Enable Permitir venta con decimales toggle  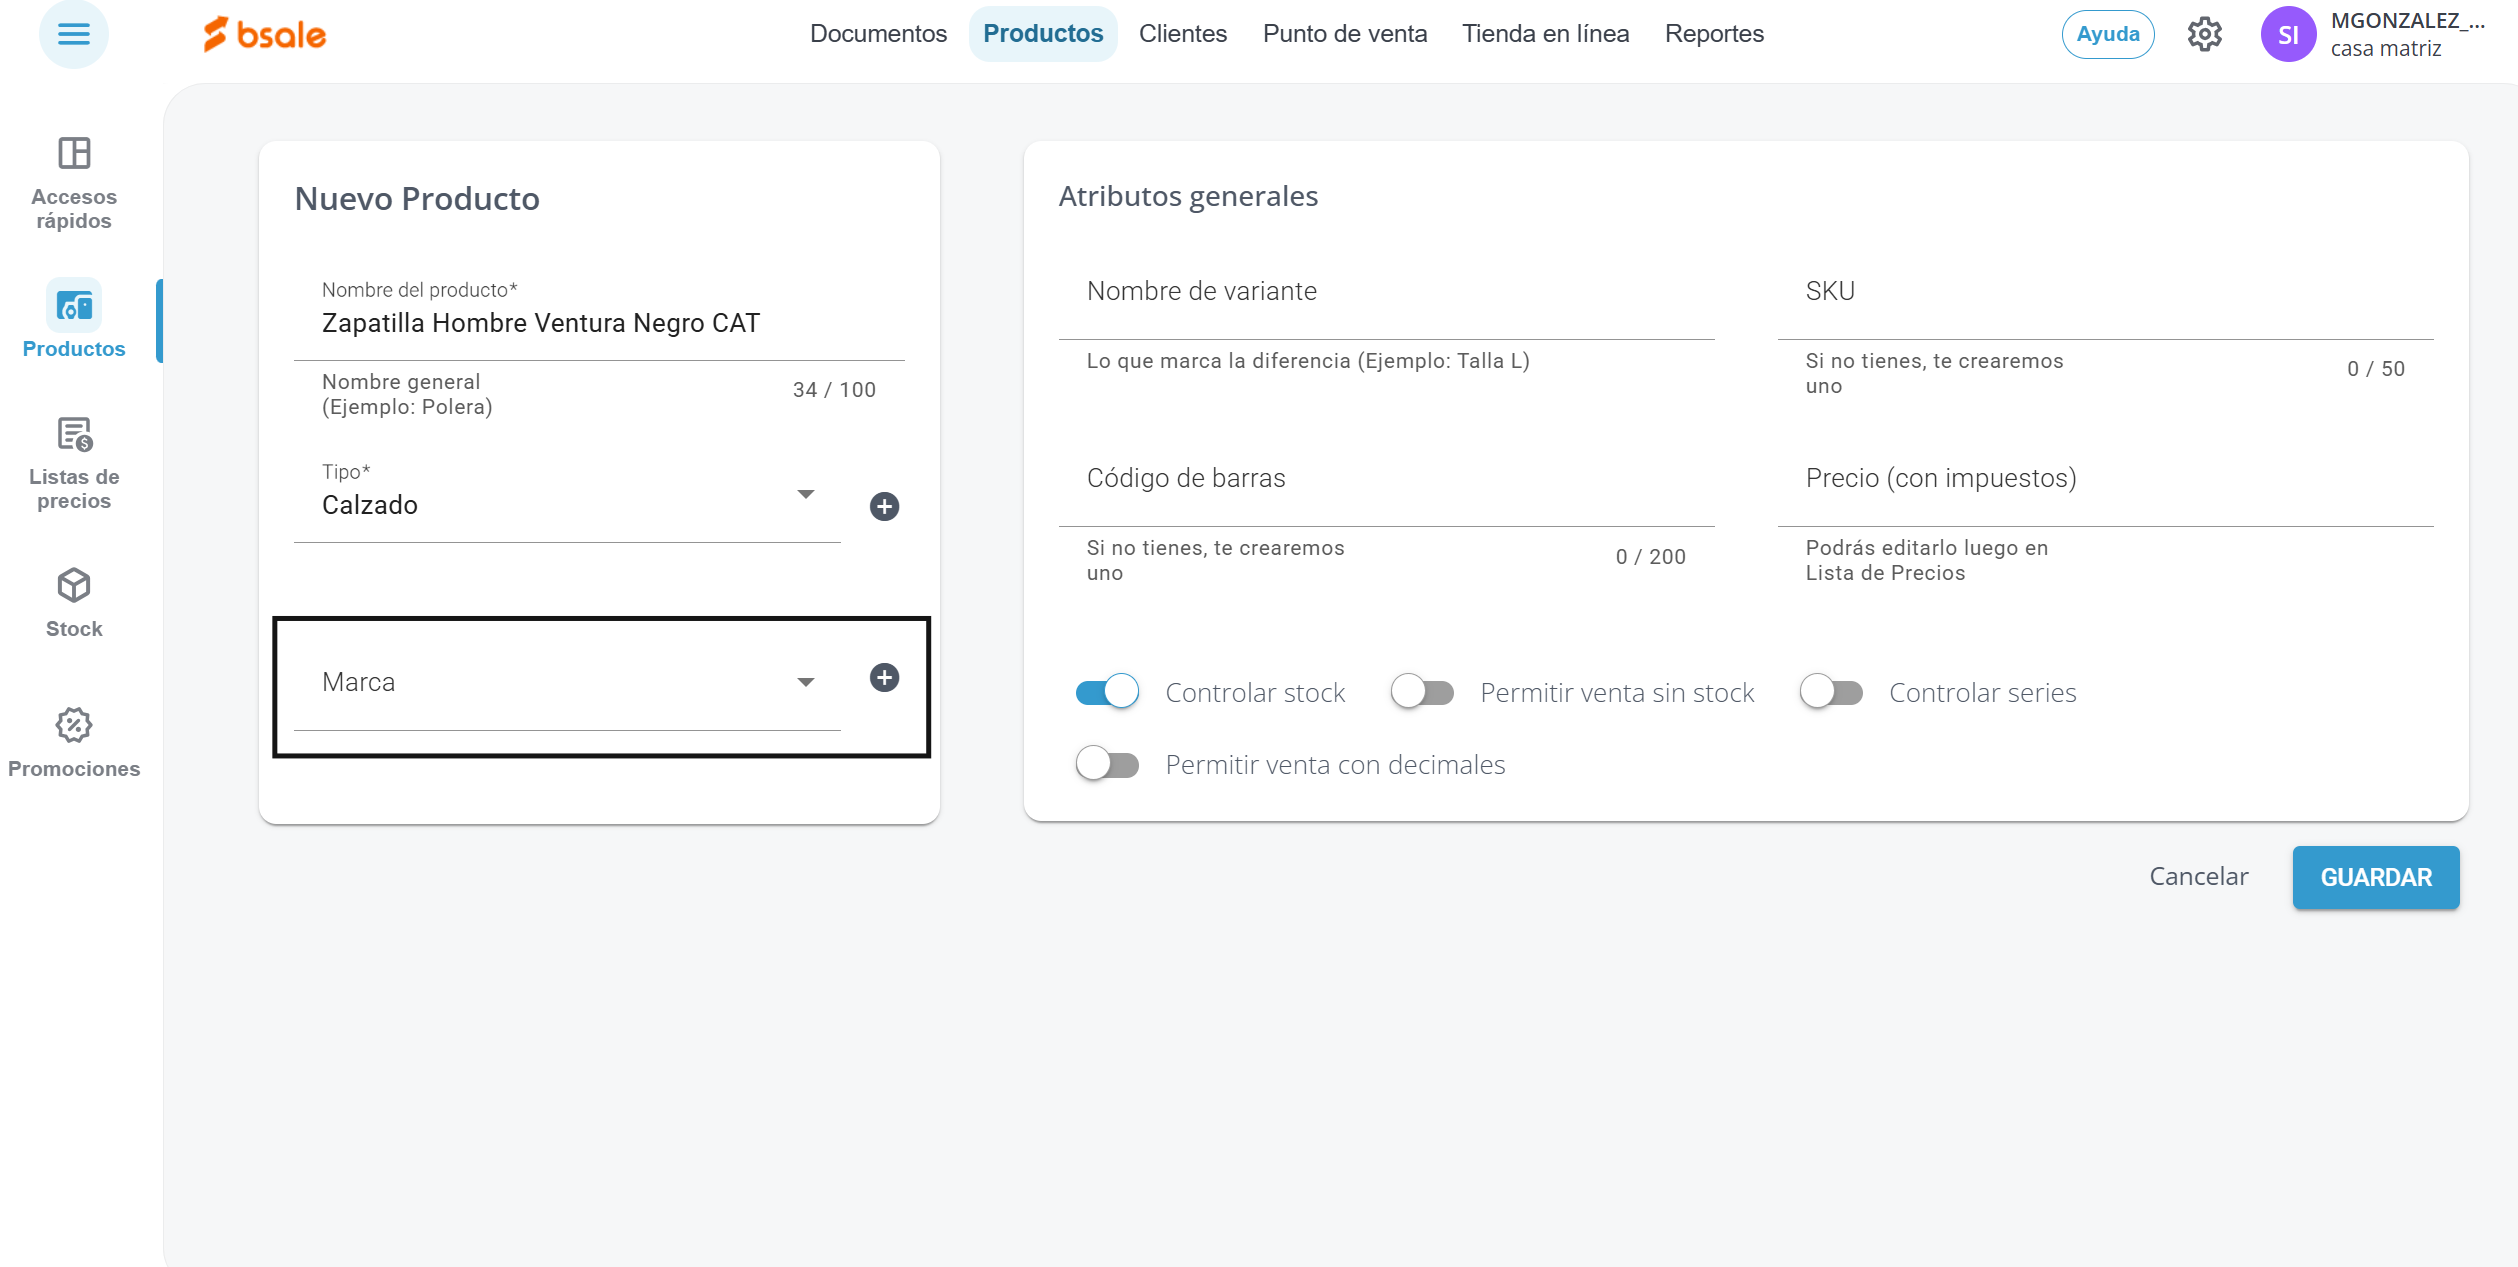pyautogui.click(x=1107, y=764)
